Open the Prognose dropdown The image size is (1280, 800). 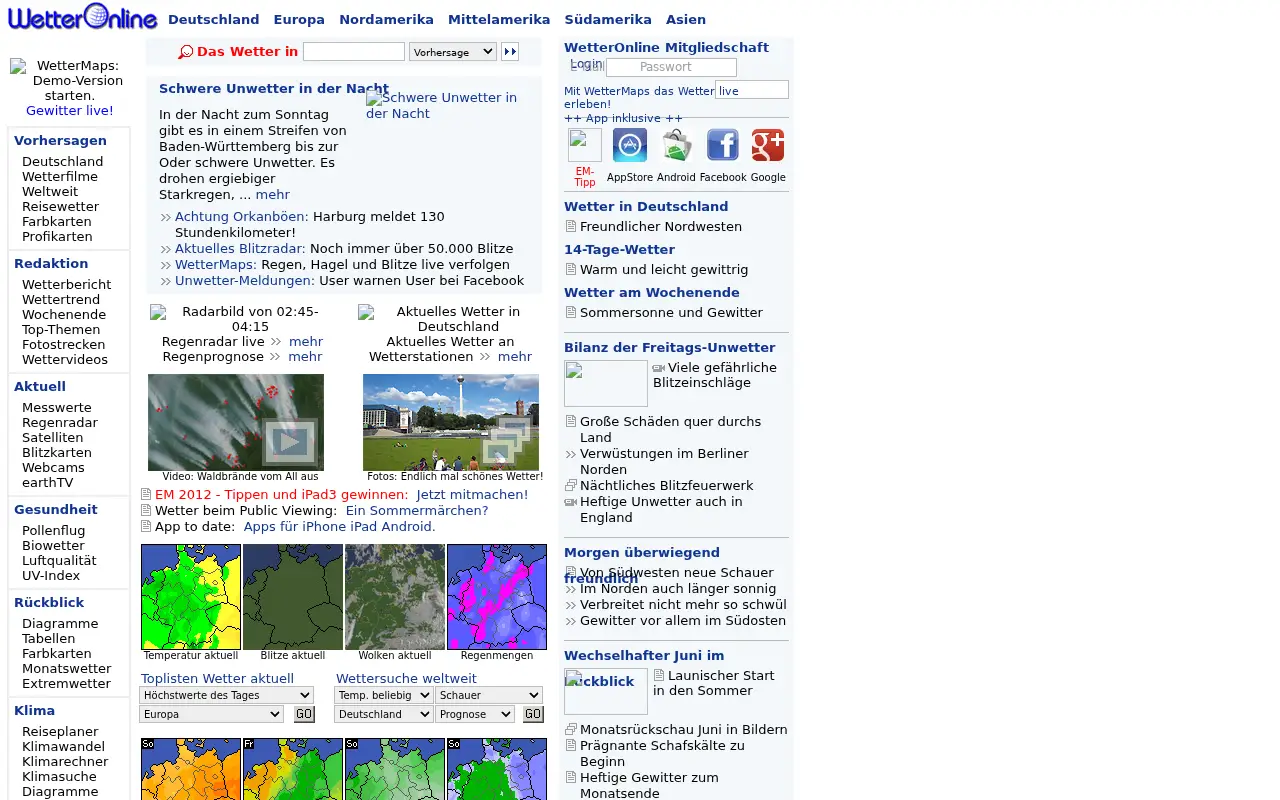tap(475, 714)
